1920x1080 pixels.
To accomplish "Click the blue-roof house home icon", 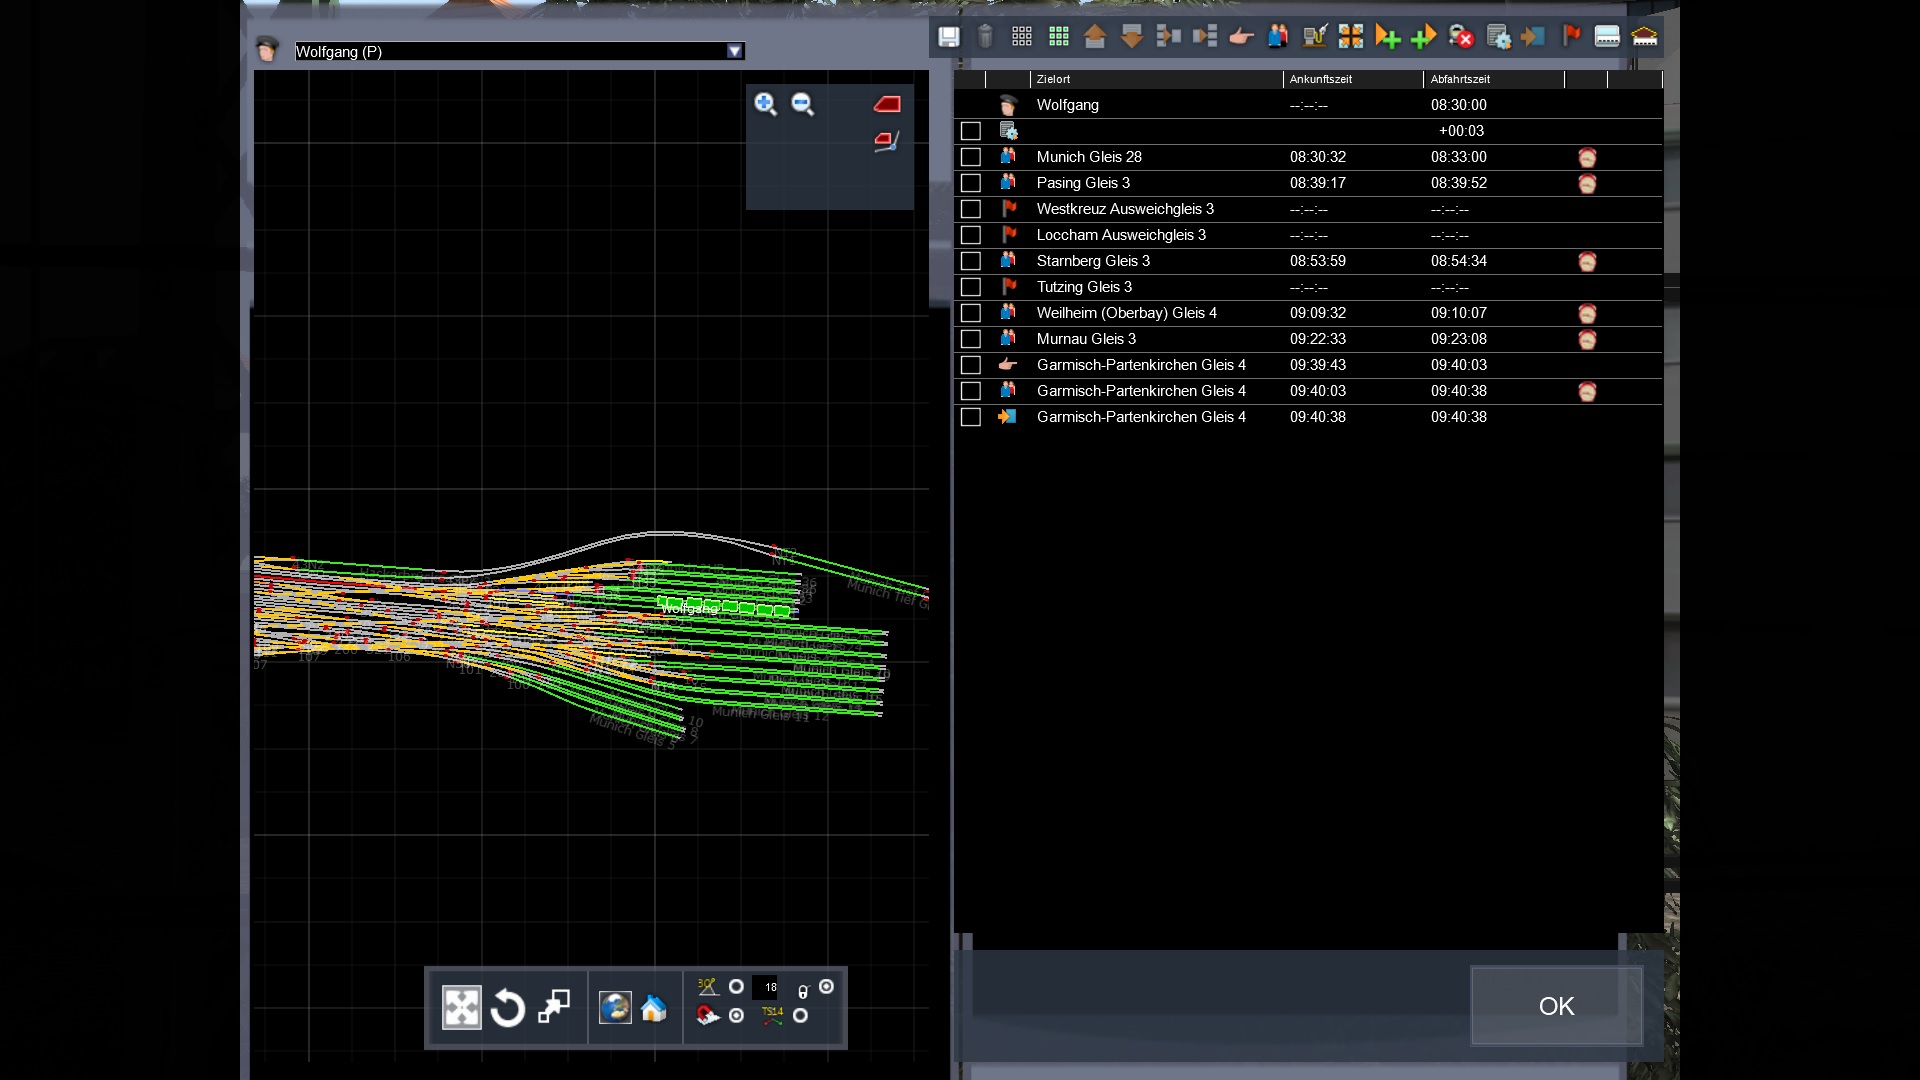I will click(x=654, y=1008).
